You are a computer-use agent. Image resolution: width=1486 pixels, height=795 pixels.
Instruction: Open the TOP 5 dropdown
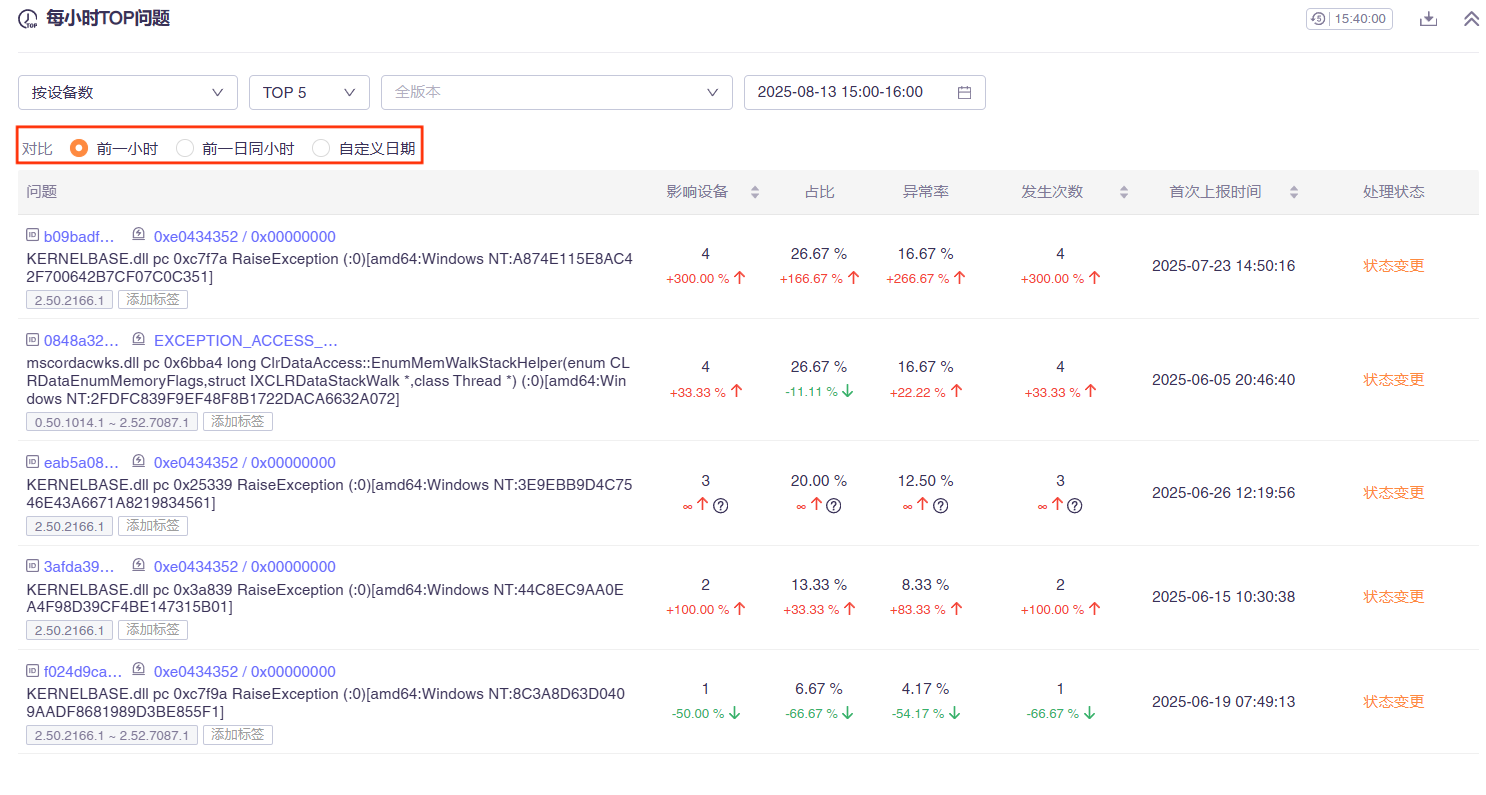coord(308,92)
